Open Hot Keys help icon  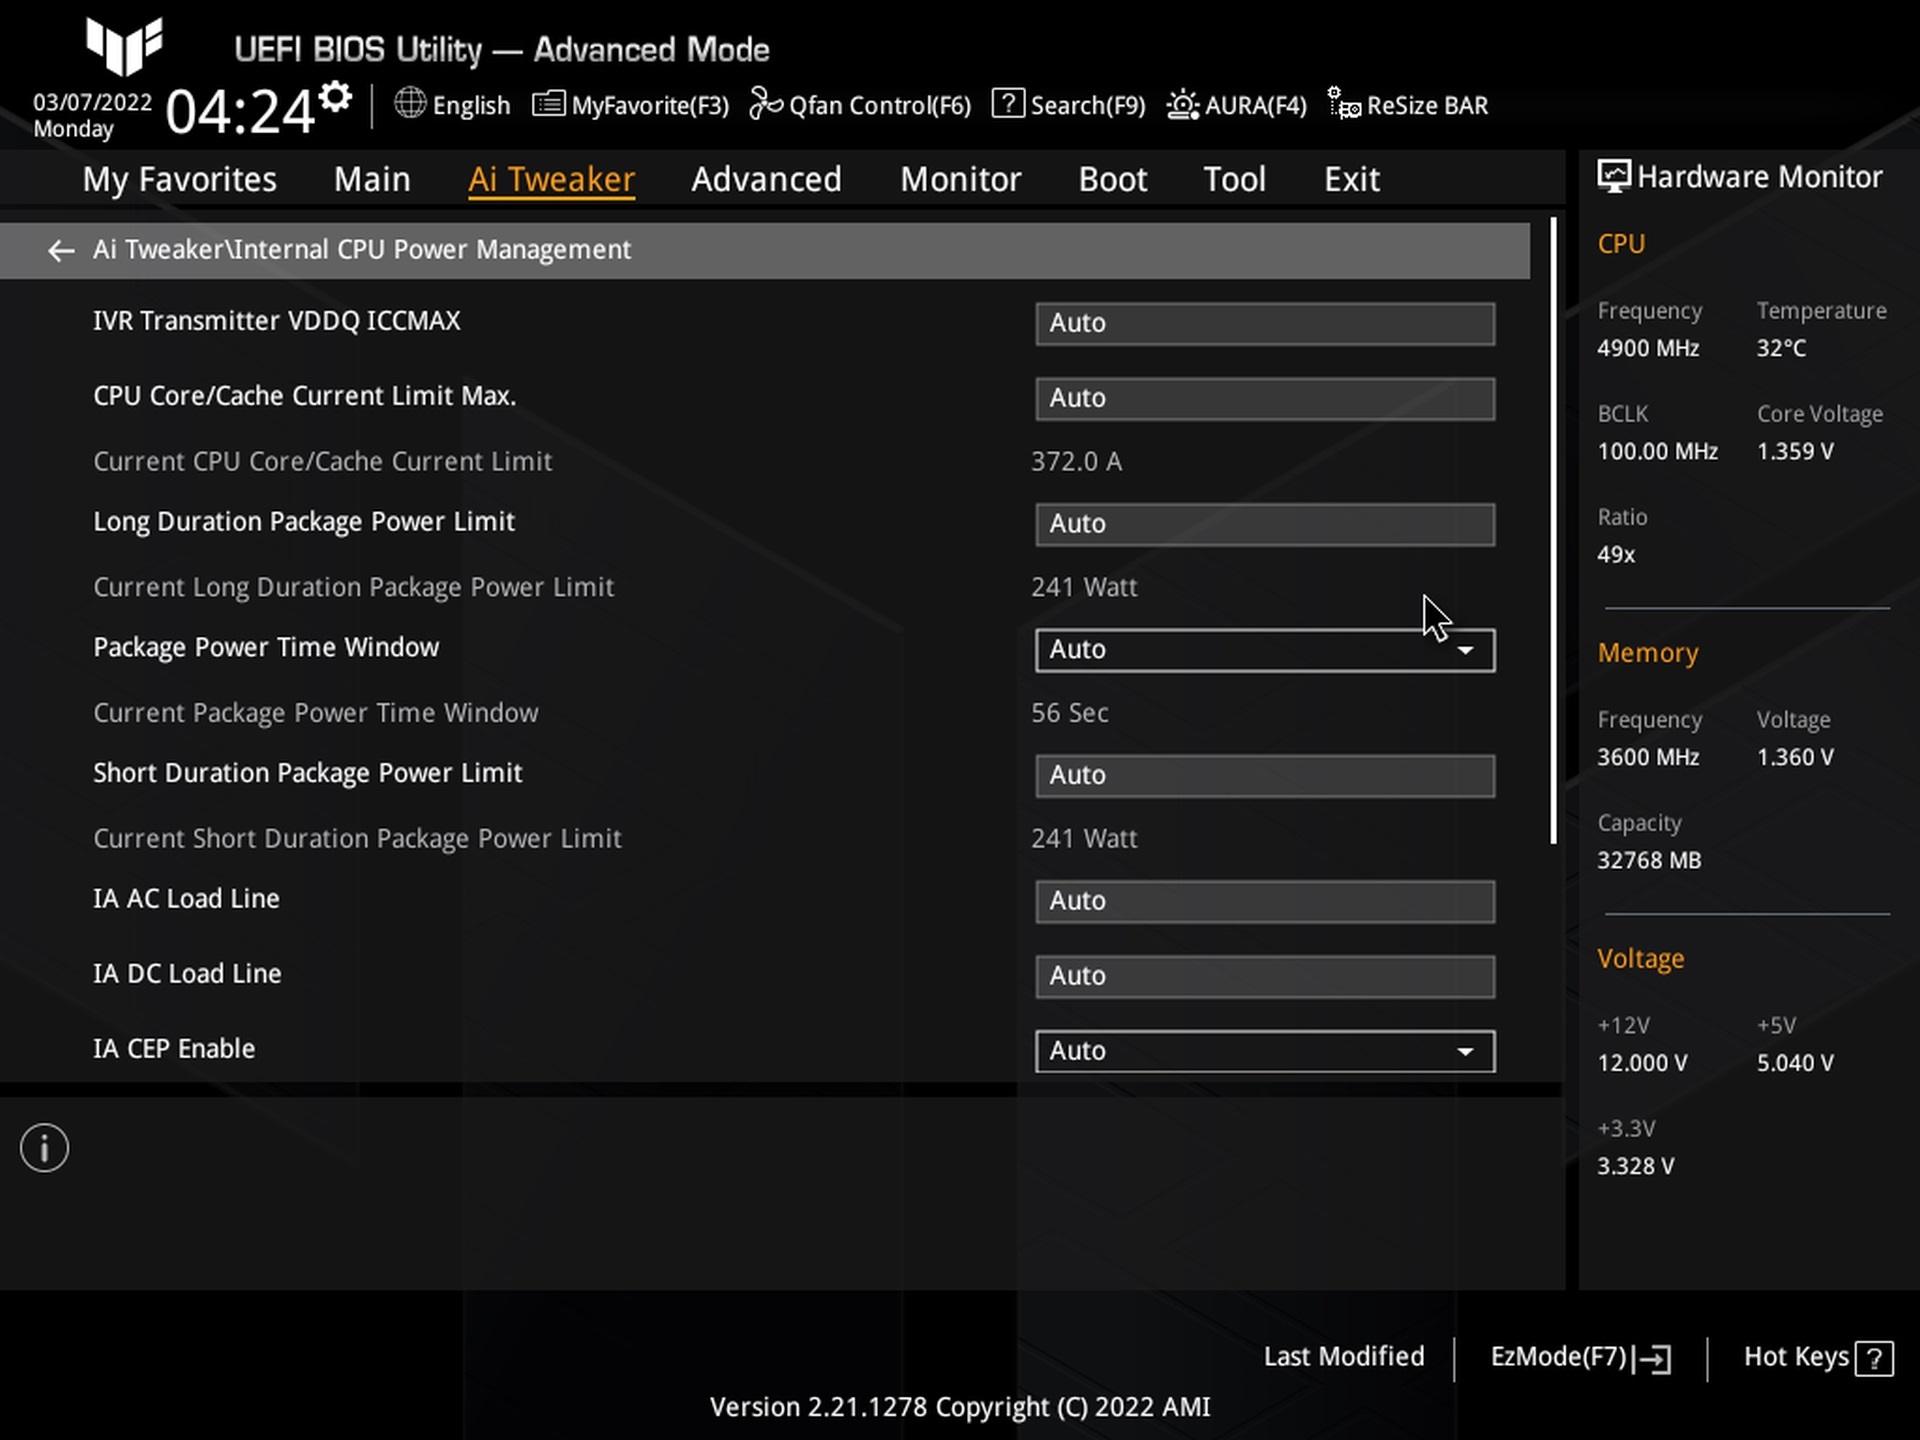pyautogui.click(x=1874, y=1358)
